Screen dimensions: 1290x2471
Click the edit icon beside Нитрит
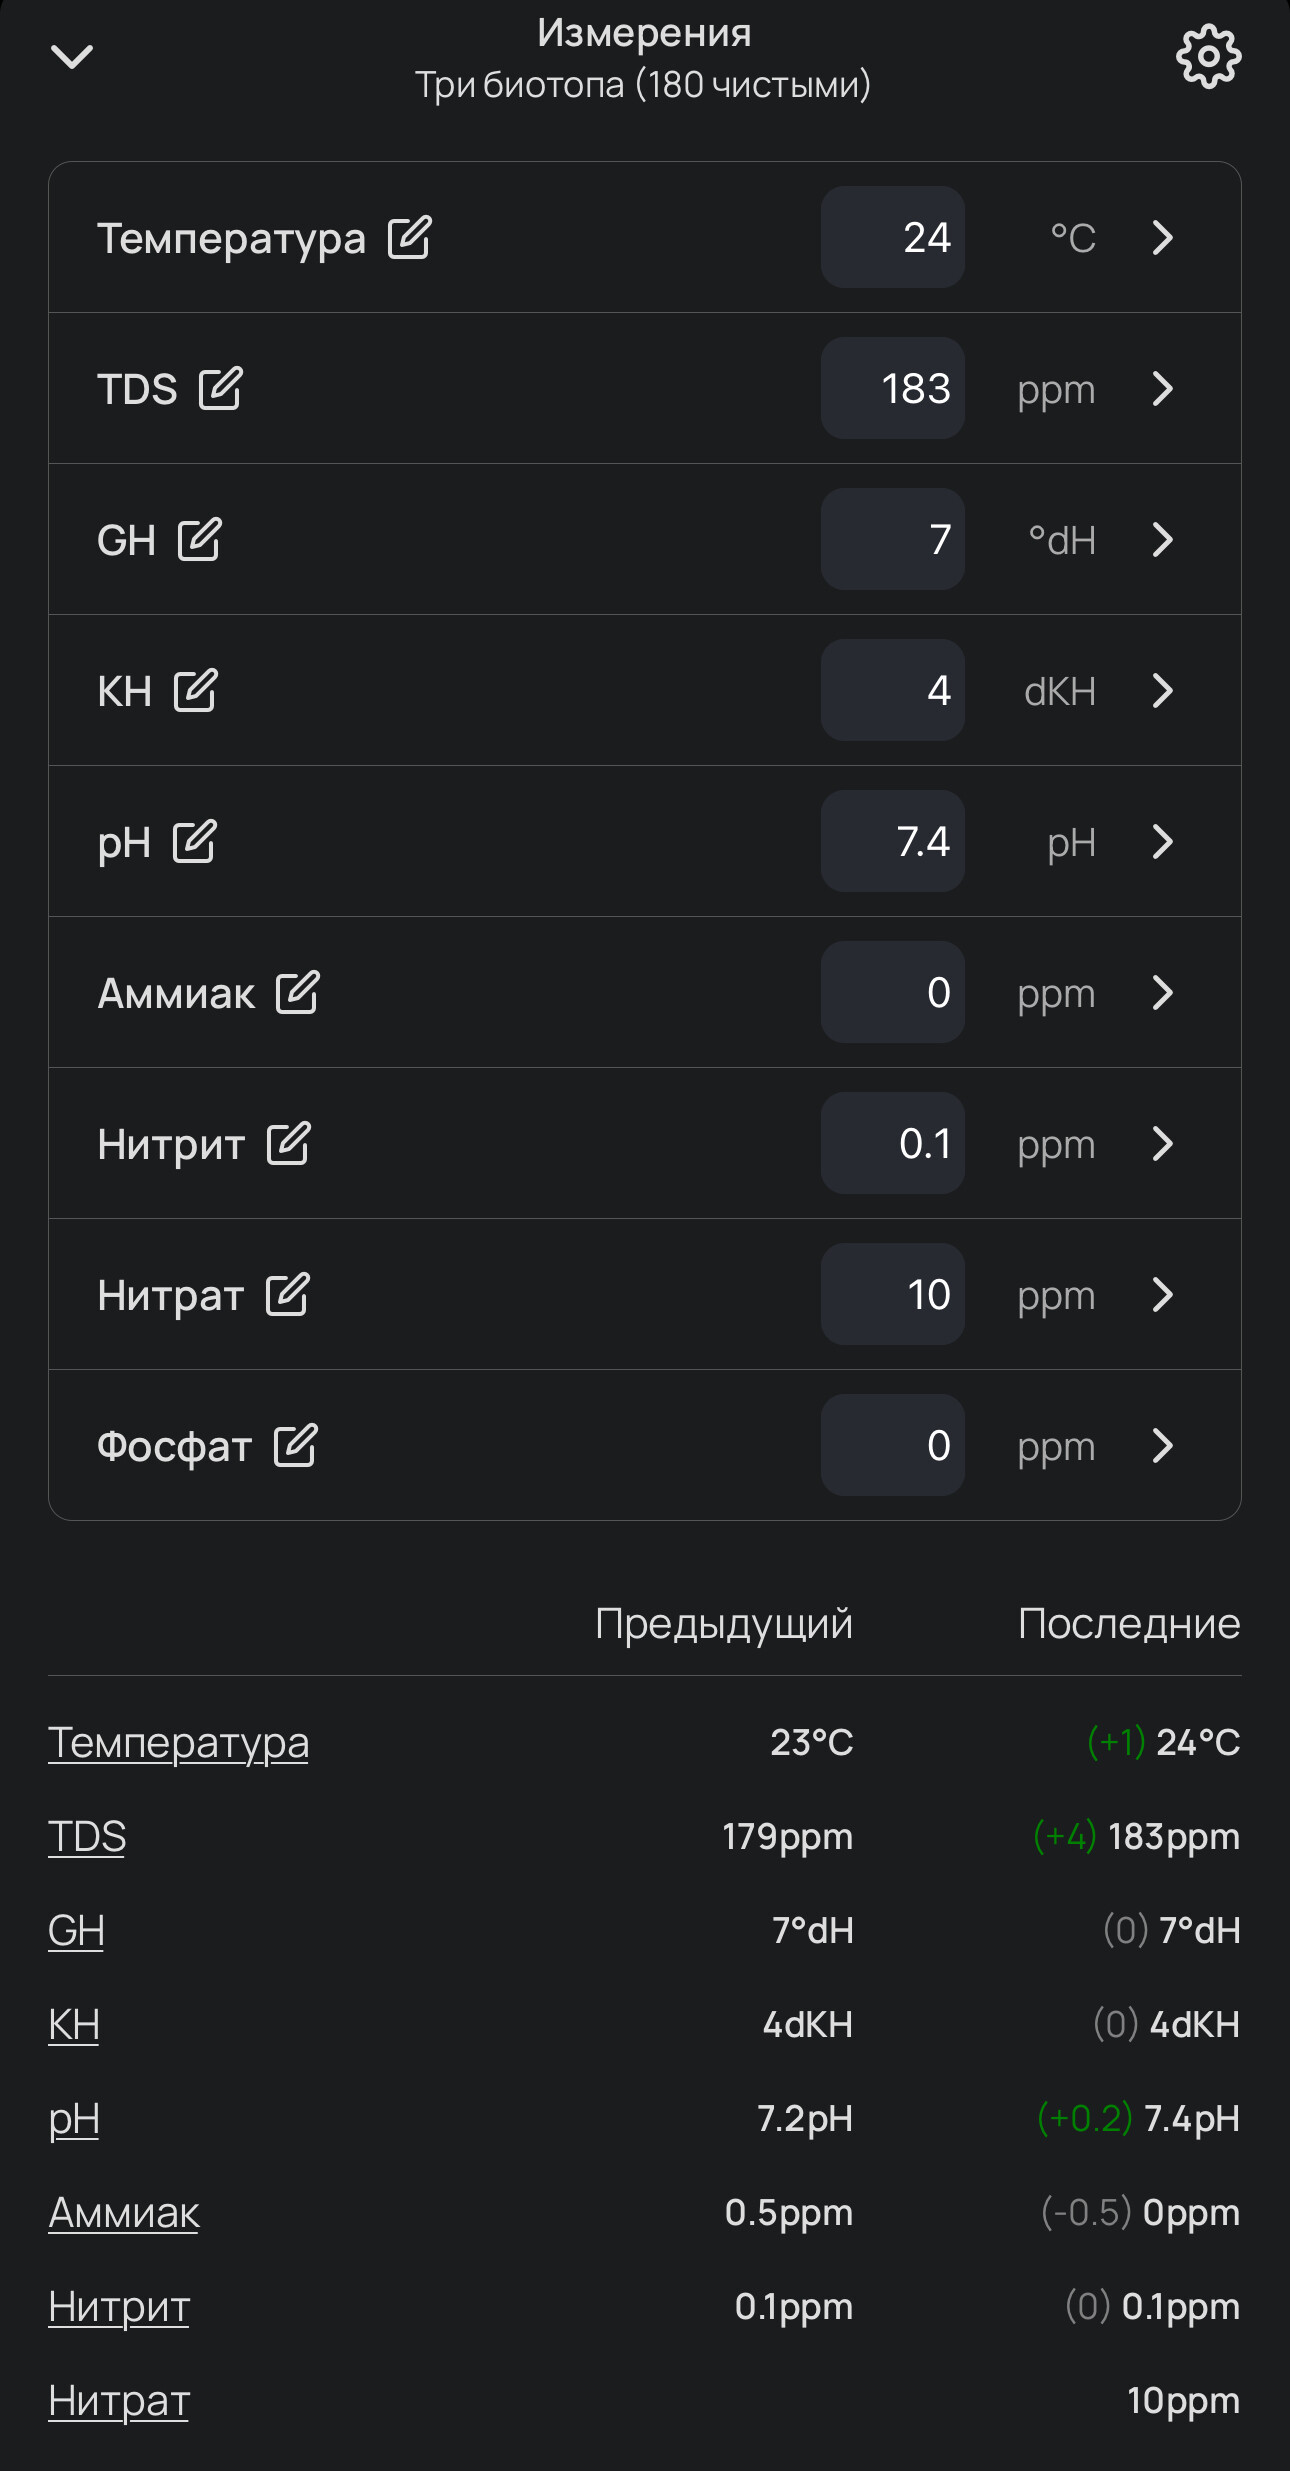(288, 1144)
